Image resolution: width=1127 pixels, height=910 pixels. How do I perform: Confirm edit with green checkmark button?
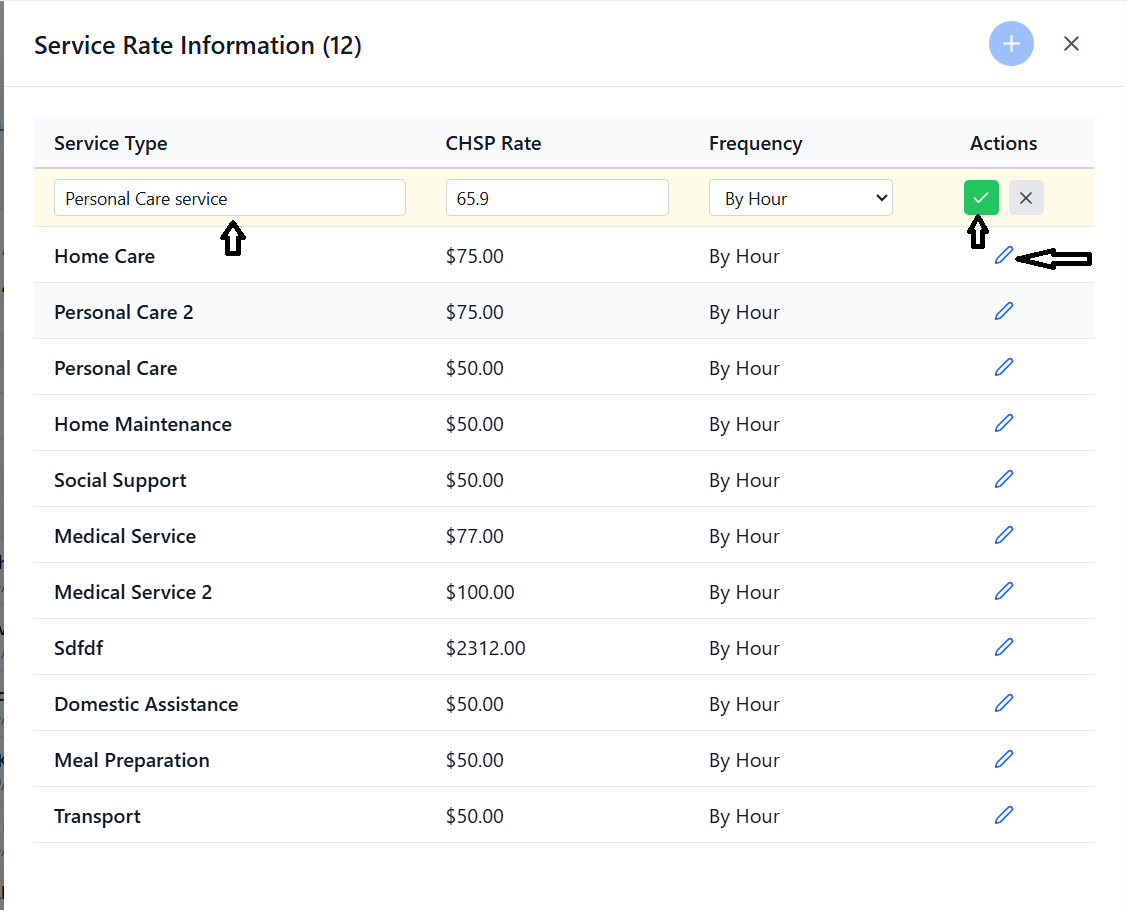coord(981,198)
